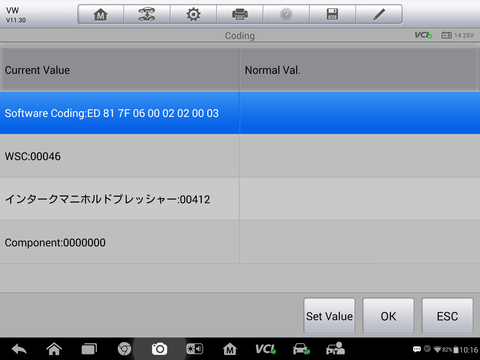The width and height of the screenshot is (480, 360).
Task: Tap the car diagnostics shortcut icon
Action: (301, 349)
